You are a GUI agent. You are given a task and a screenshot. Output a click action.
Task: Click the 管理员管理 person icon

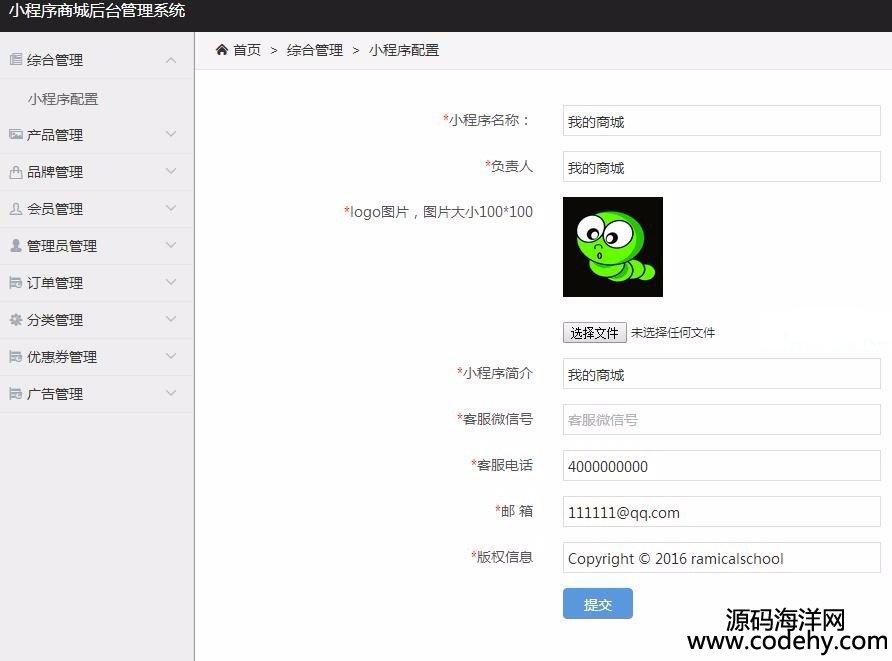coord(16,246)
